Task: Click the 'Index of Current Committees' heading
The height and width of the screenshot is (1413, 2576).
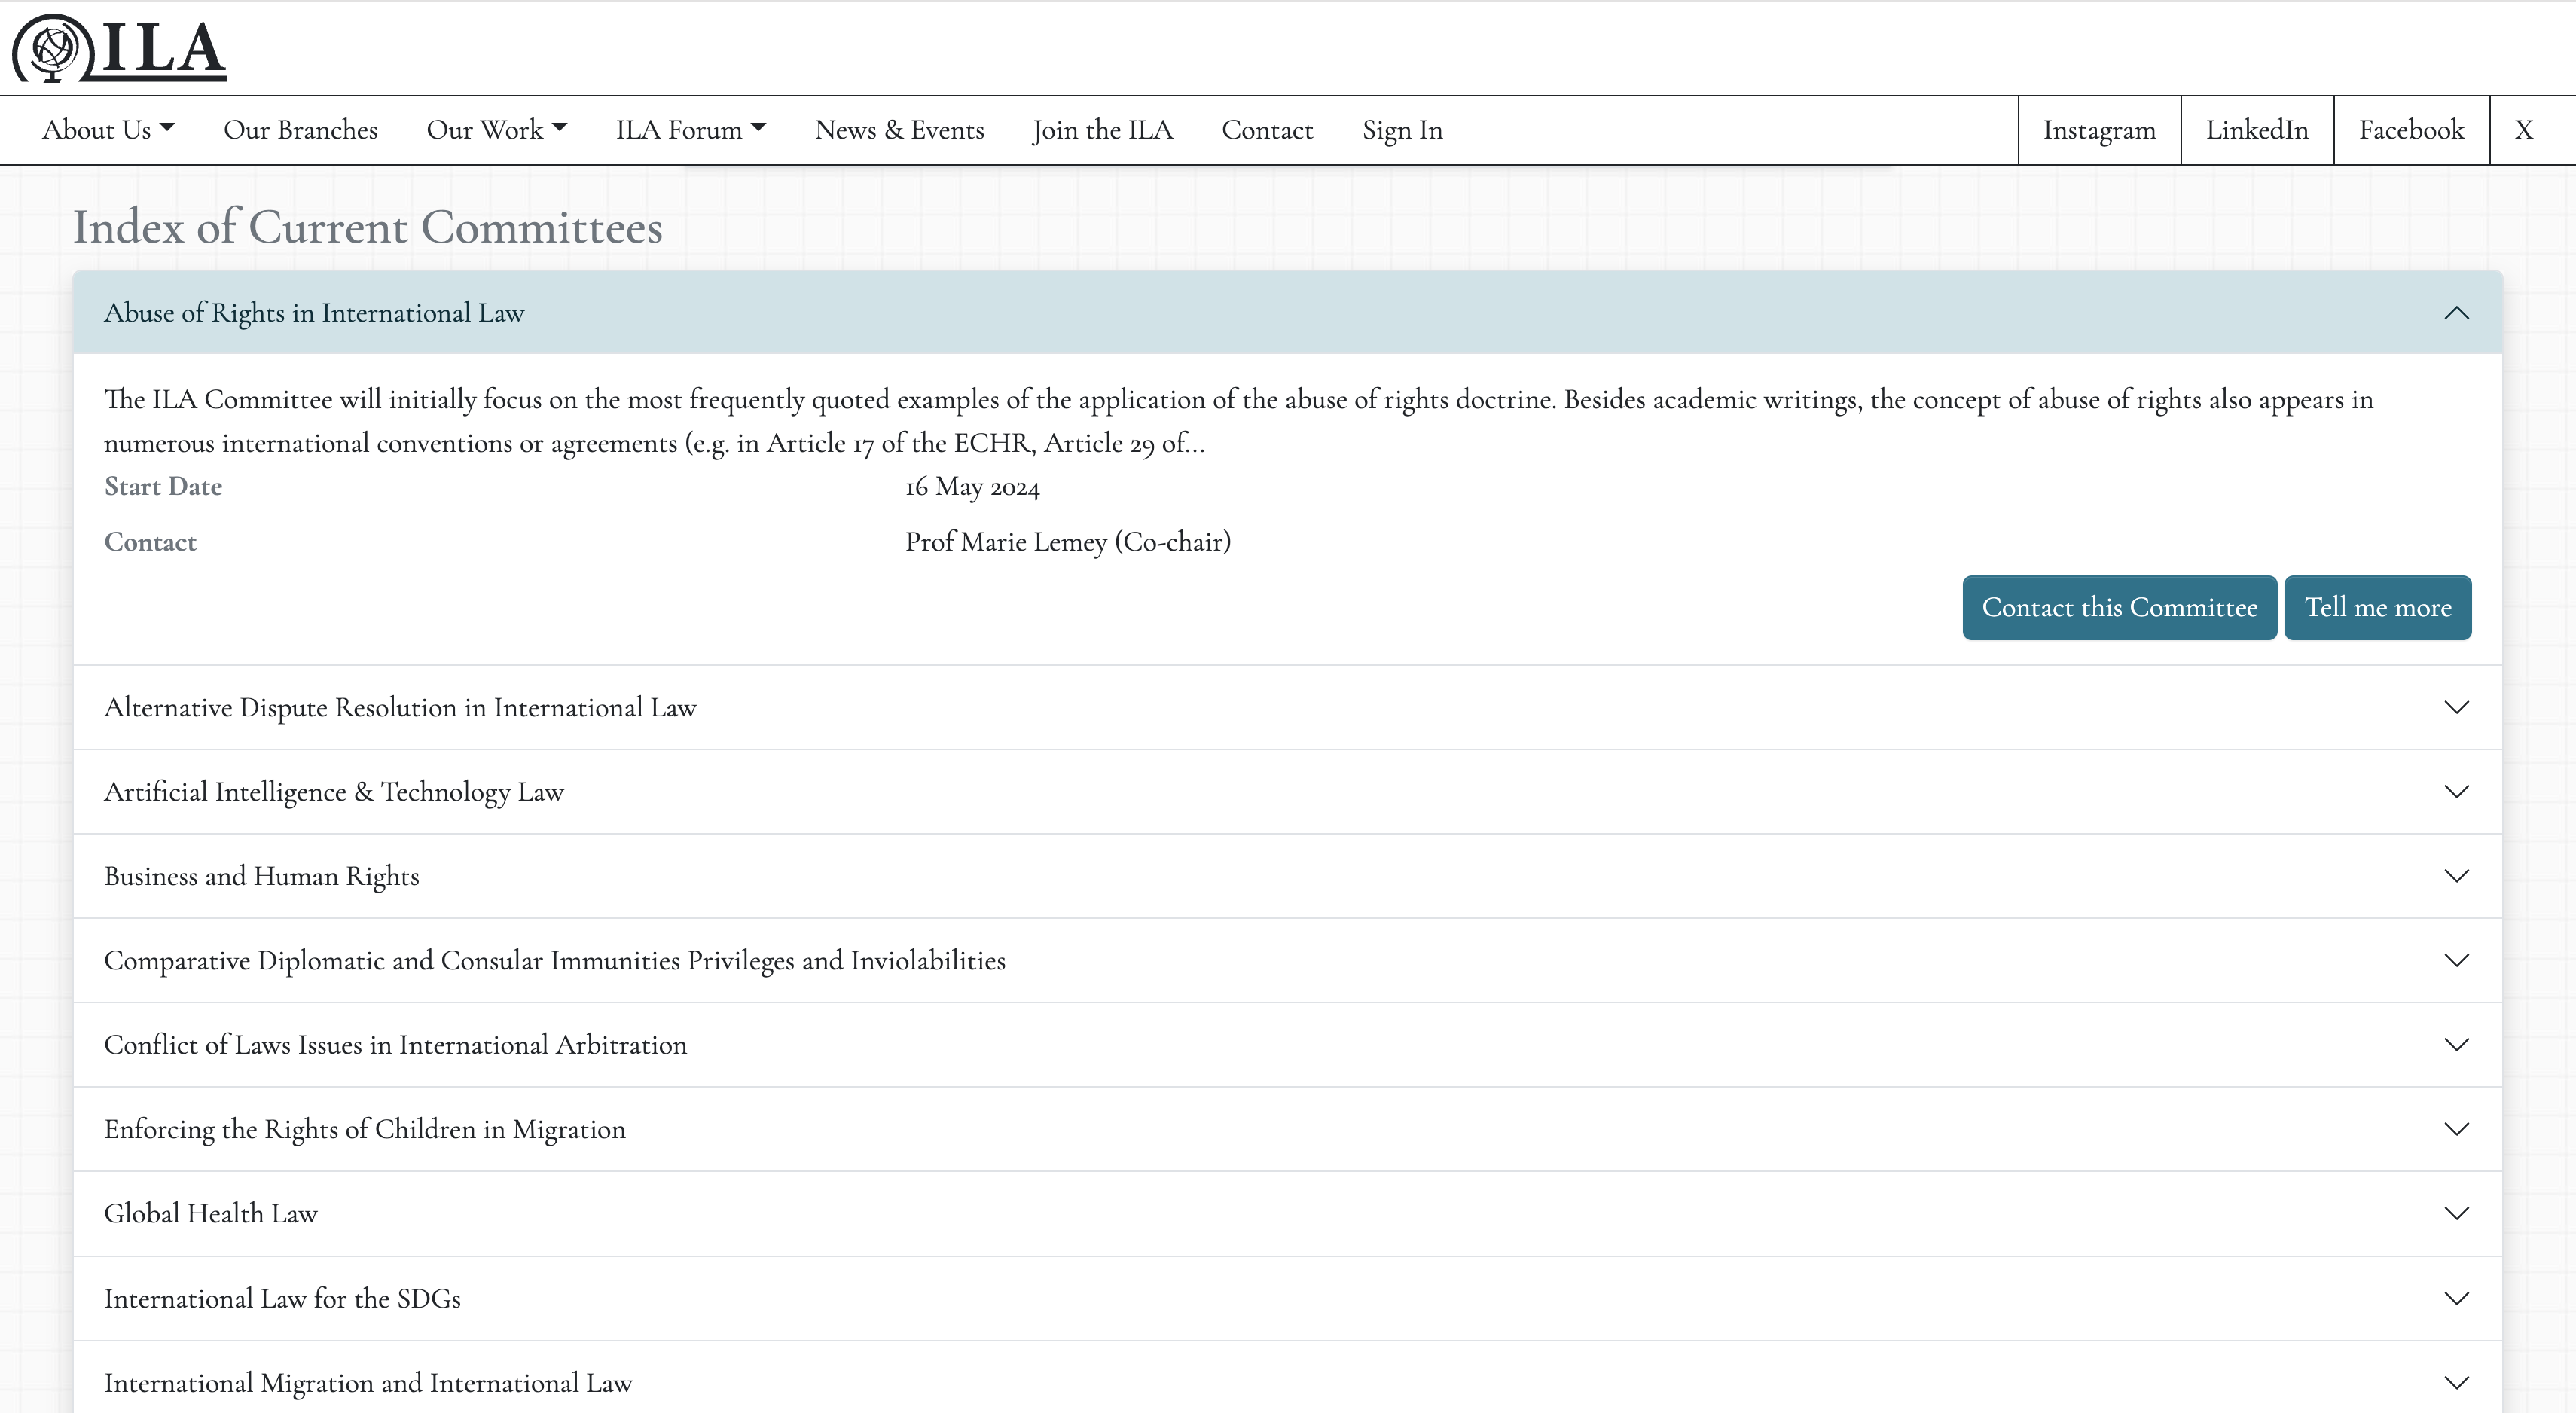Action: click(368, 227)
